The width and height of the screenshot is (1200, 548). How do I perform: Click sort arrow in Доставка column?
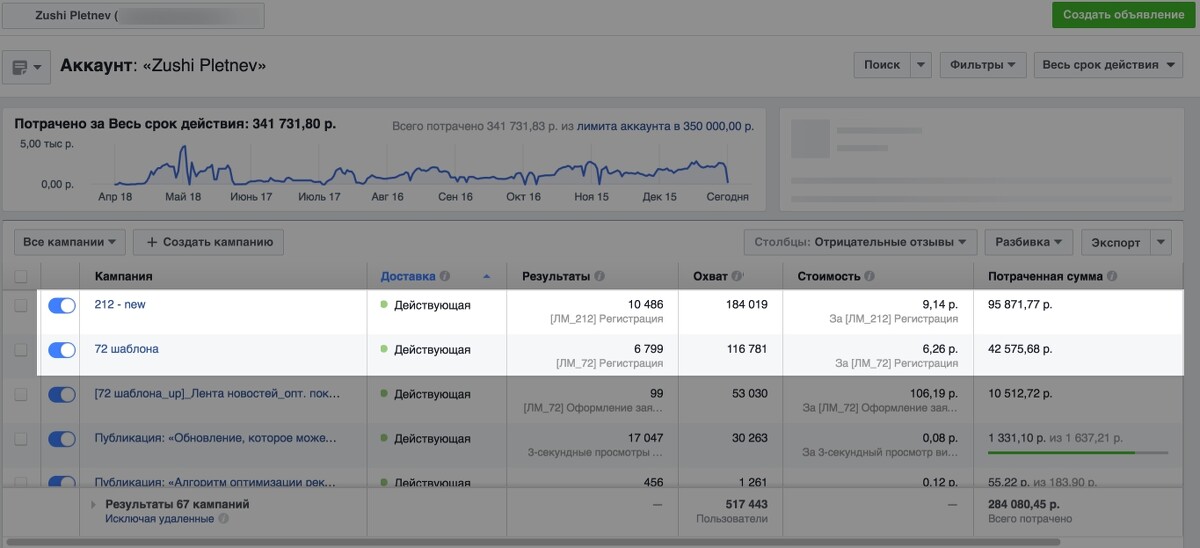tap(487, 276)
